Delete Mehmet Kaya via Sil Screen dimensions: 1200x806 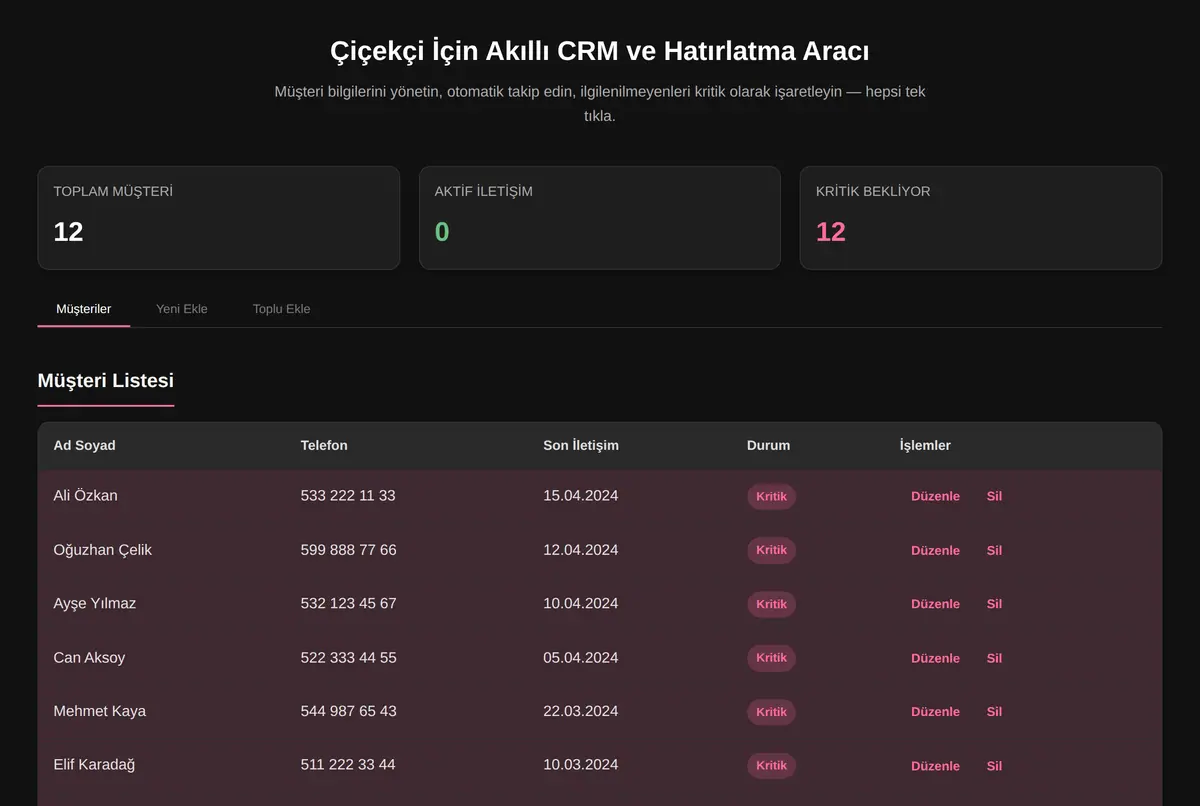pyautogui.click(x=994, y=712)
